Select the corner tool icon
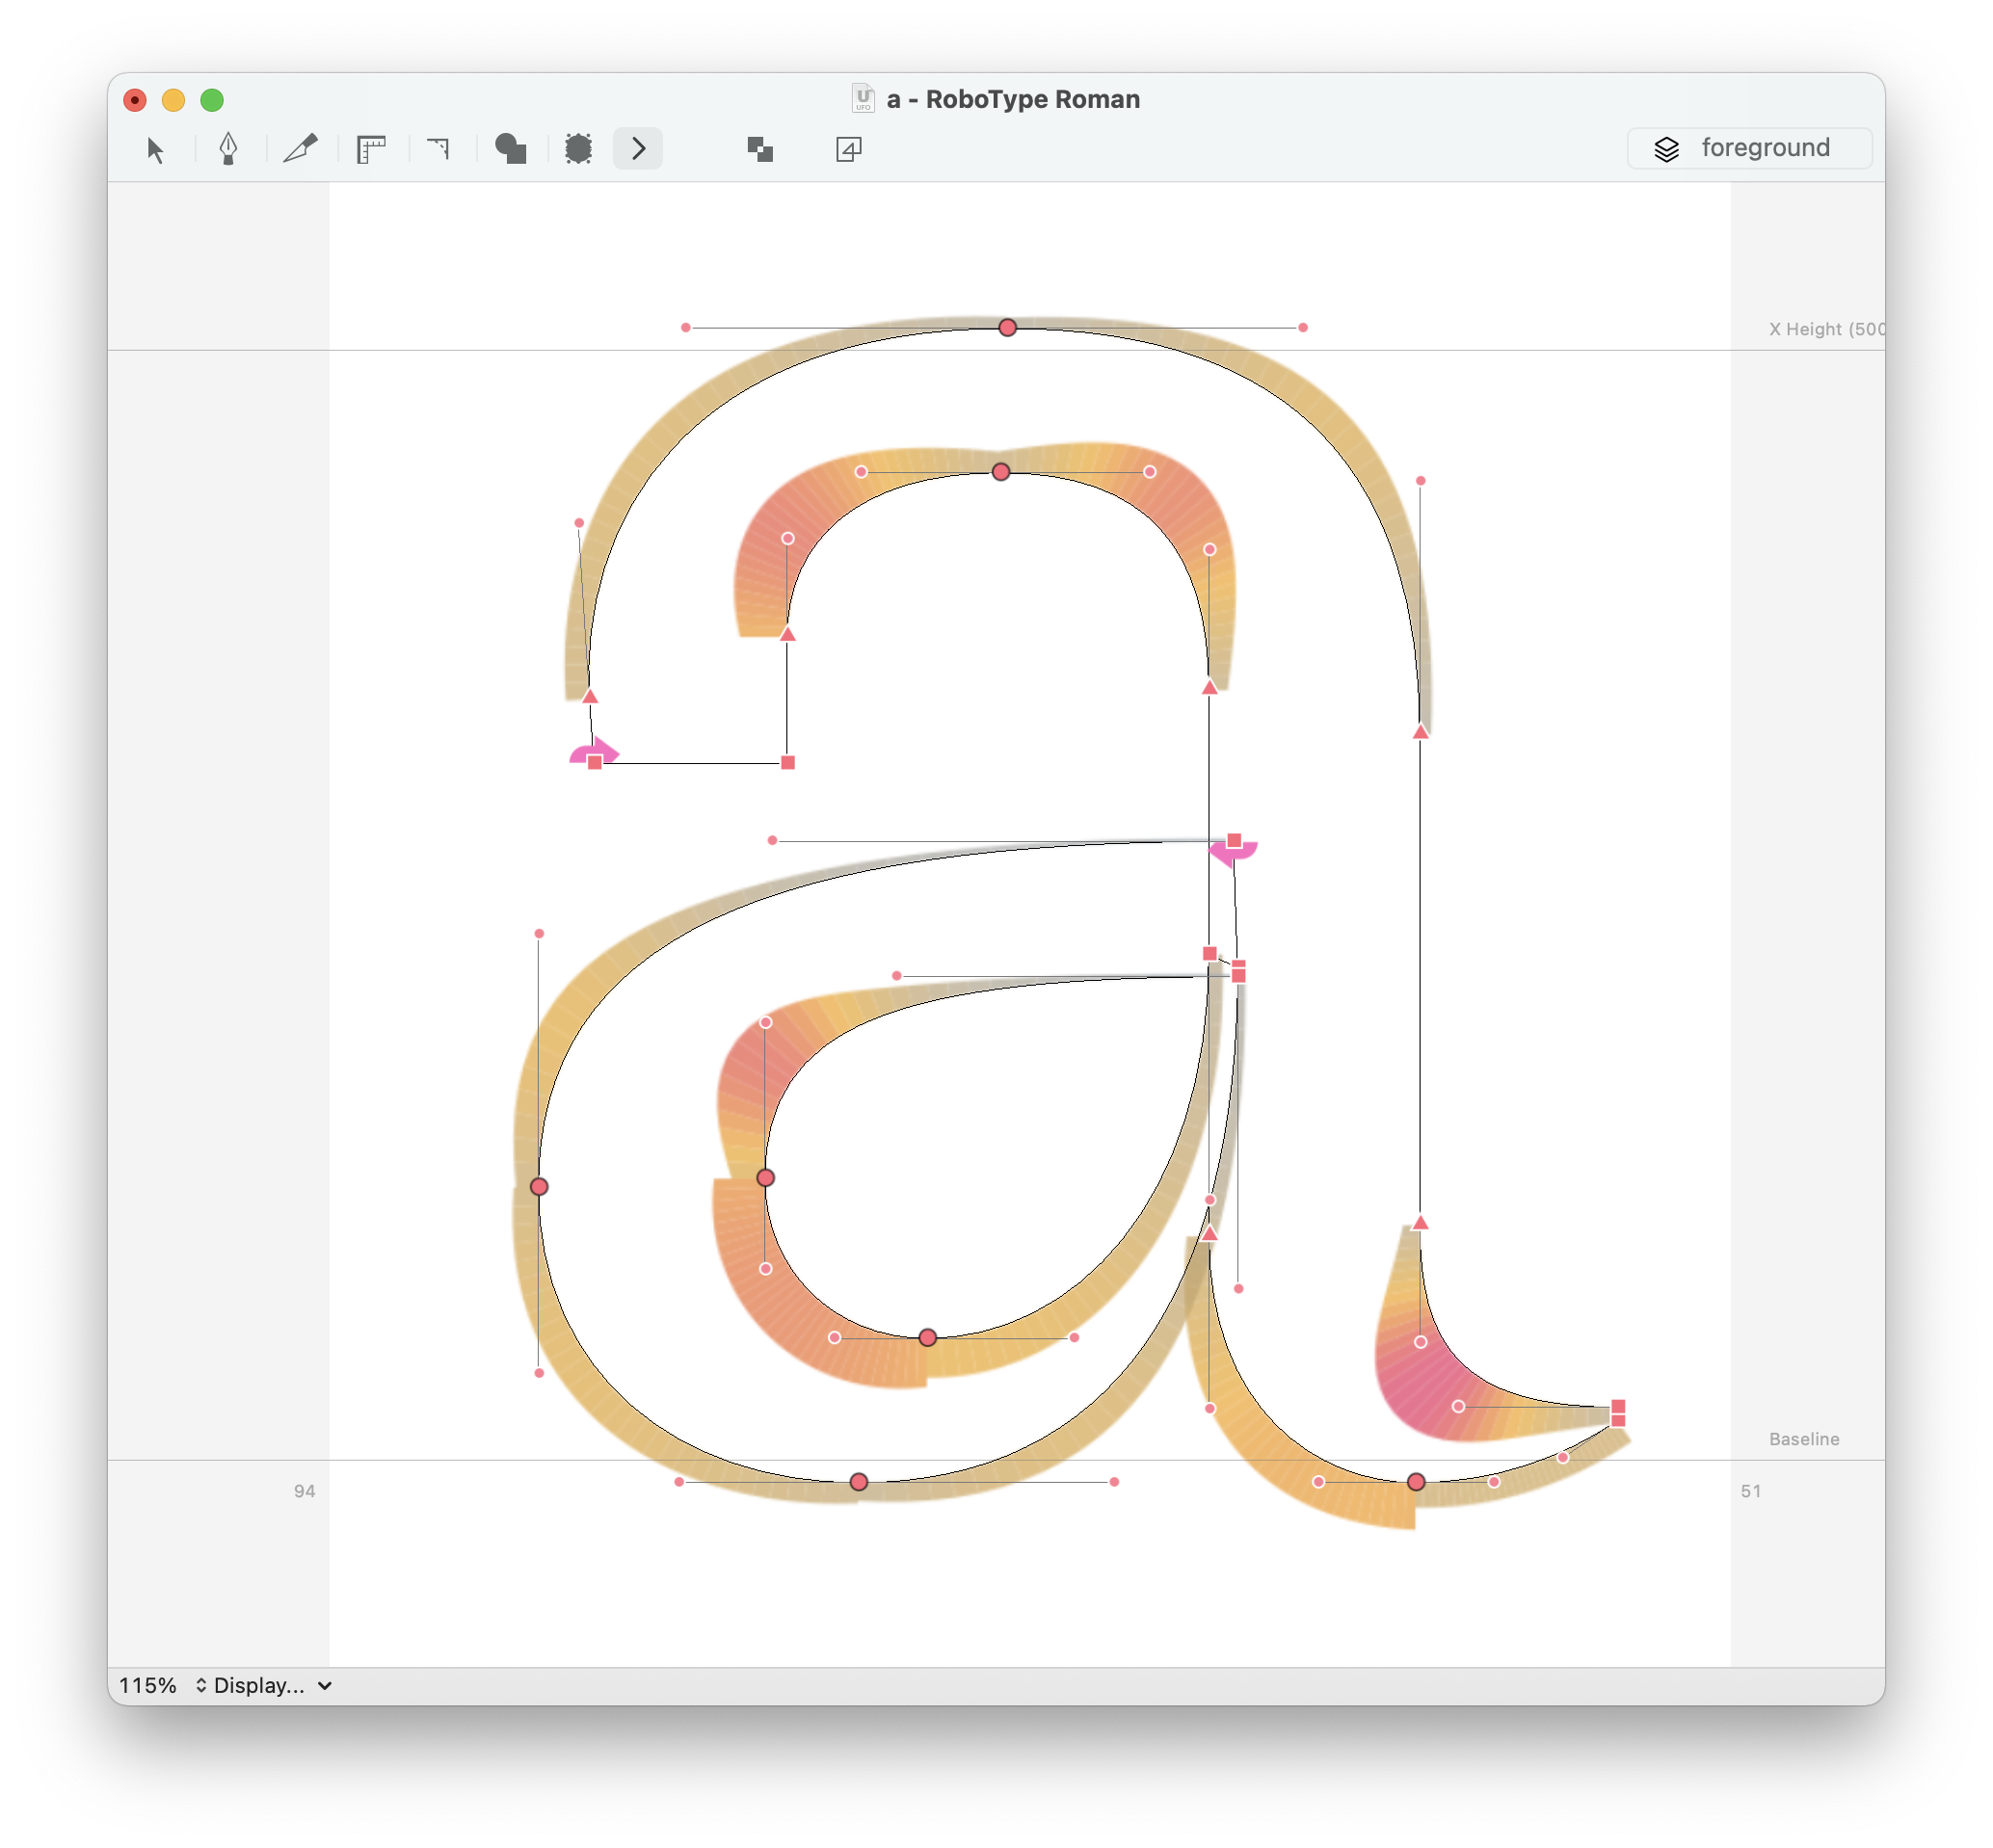This screenshot has width=1993, height=1848. (x=439, y=149)
